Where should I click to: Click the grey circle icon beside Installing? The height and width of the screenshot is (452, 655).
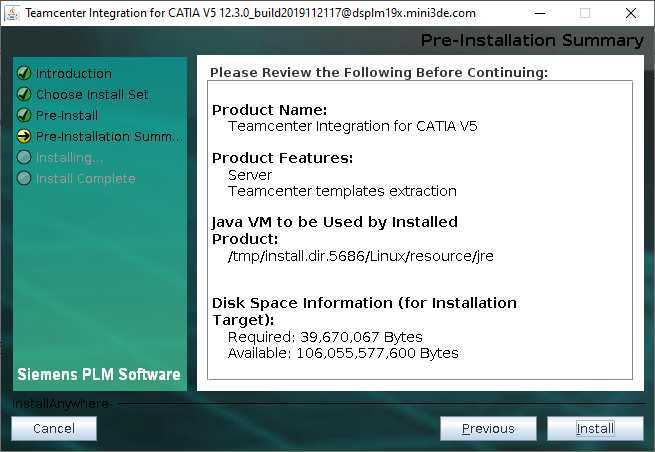(24, 157)
